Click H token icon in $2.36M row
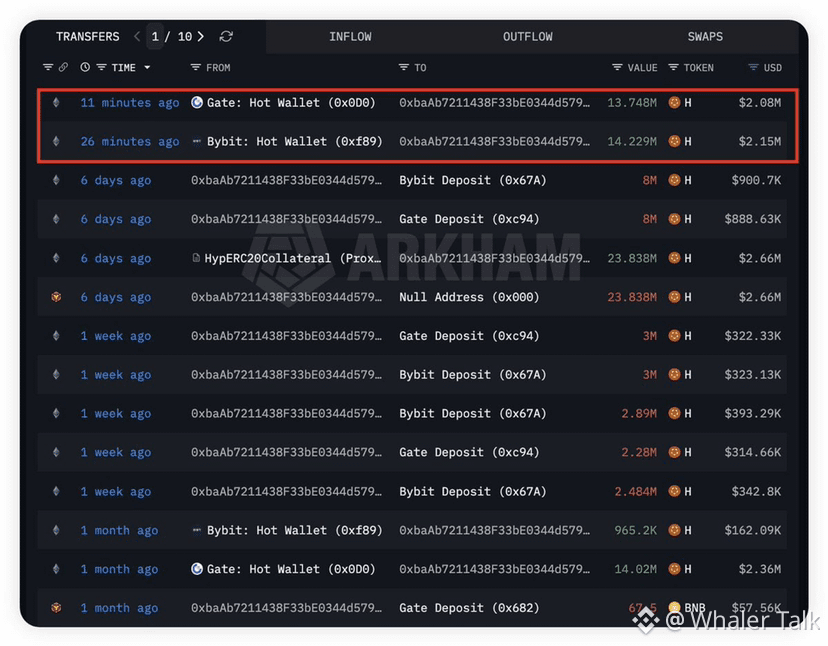This screenshot has height=646, width=828. pos(674,569)
